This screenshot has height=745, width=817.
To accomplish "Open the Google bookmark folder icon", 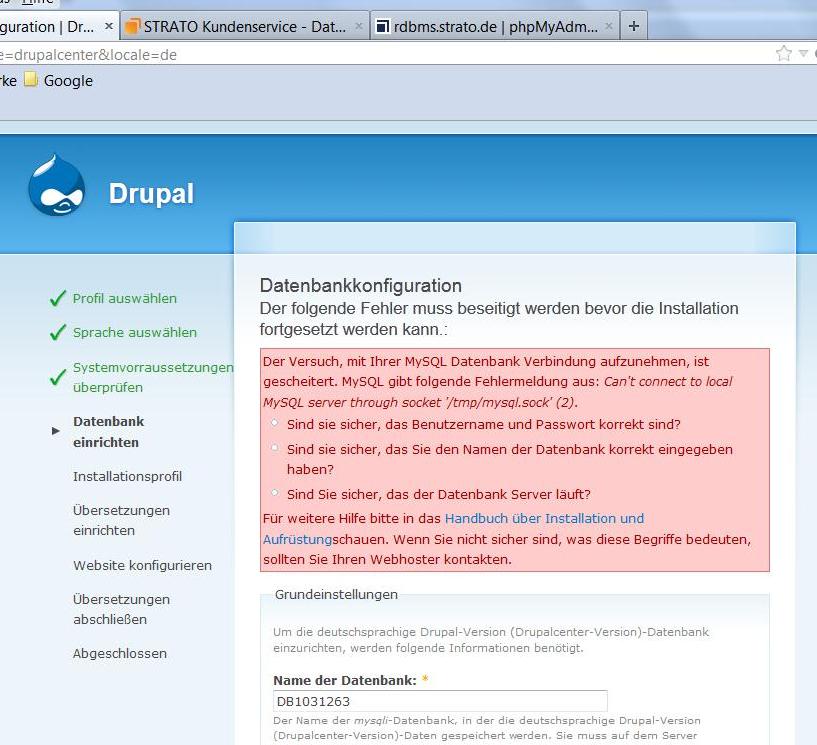I will coord(31,80).
